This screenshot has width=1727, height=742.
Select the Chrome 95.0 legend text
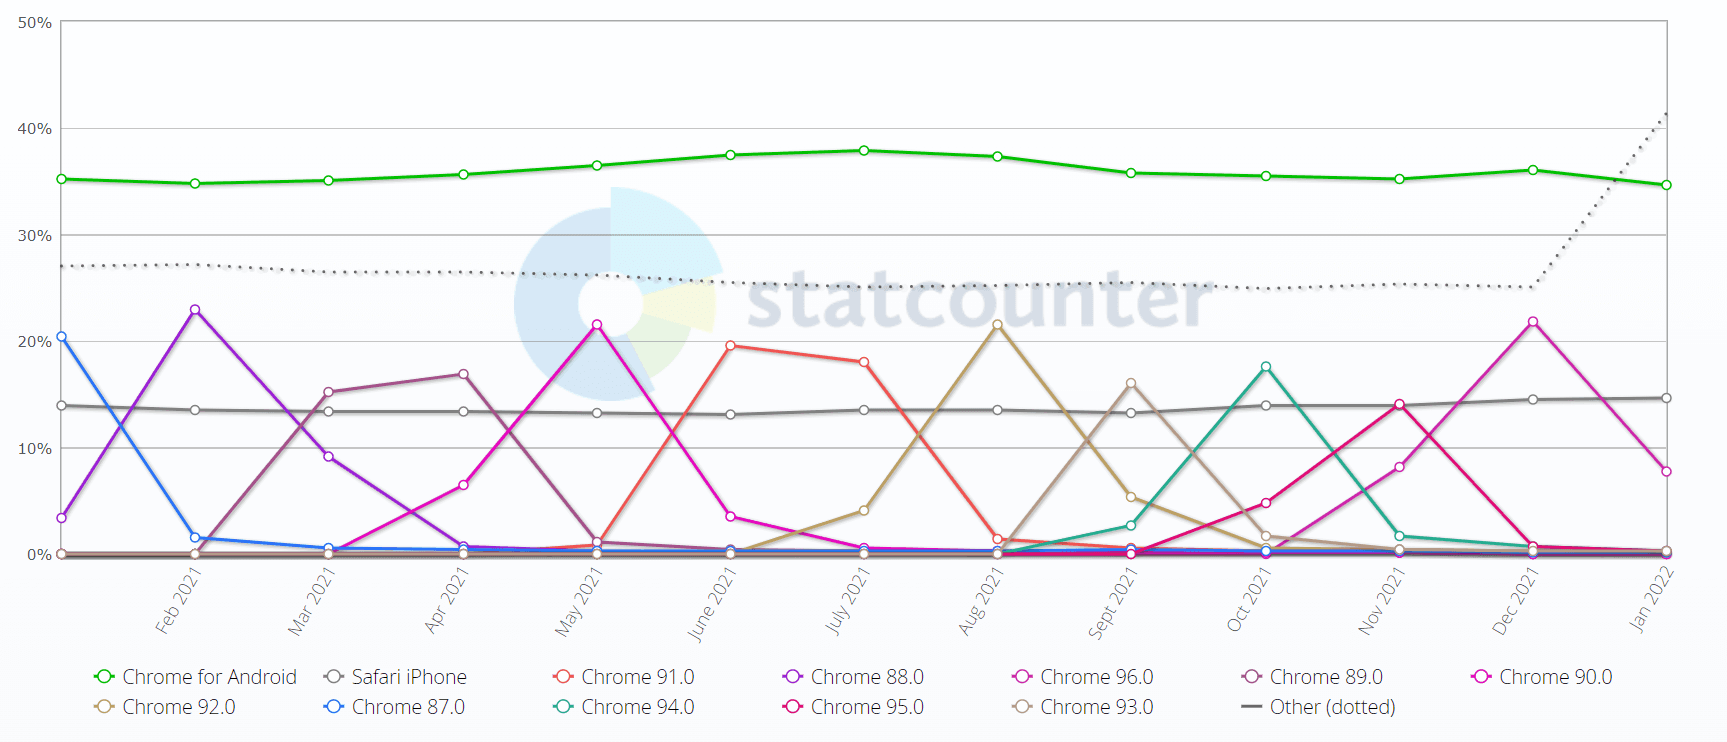point(867,707)
